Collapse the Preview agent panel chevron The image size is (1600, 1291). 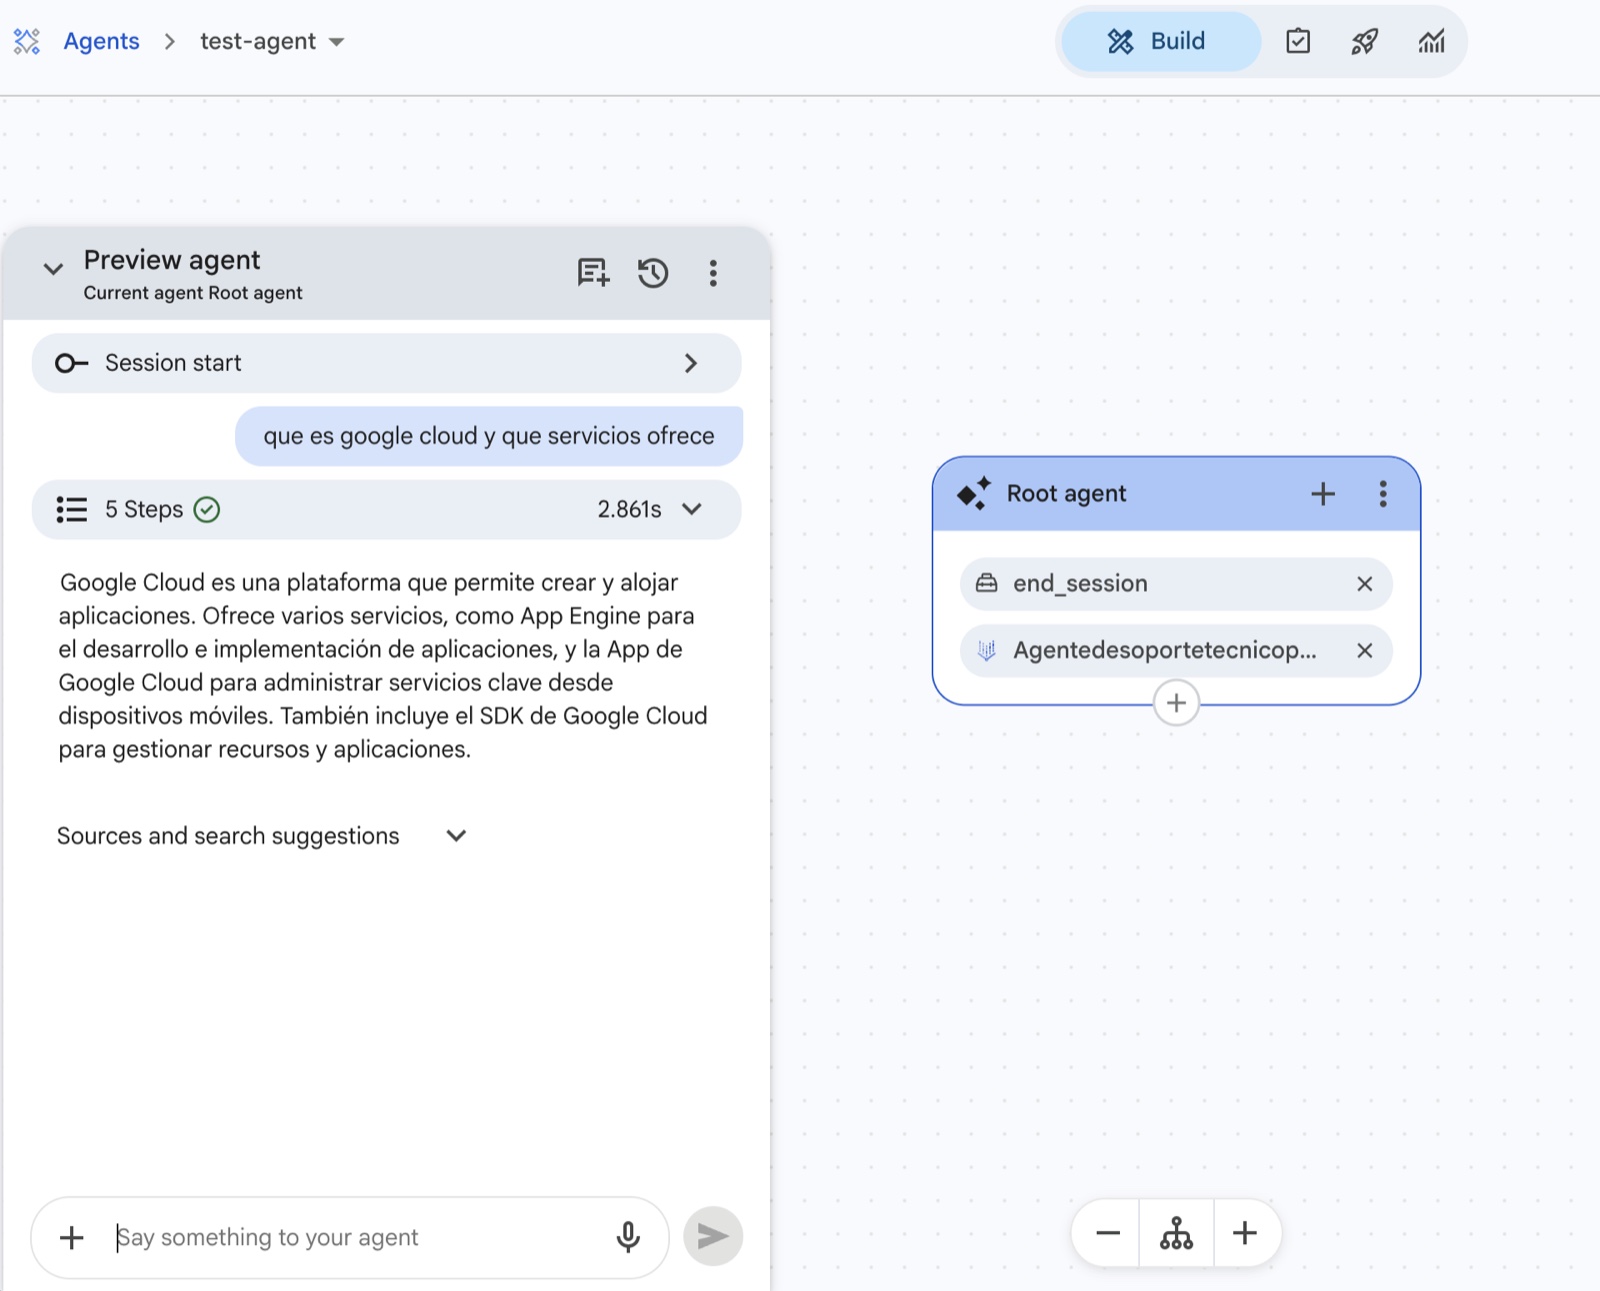(x=53, y=269)
